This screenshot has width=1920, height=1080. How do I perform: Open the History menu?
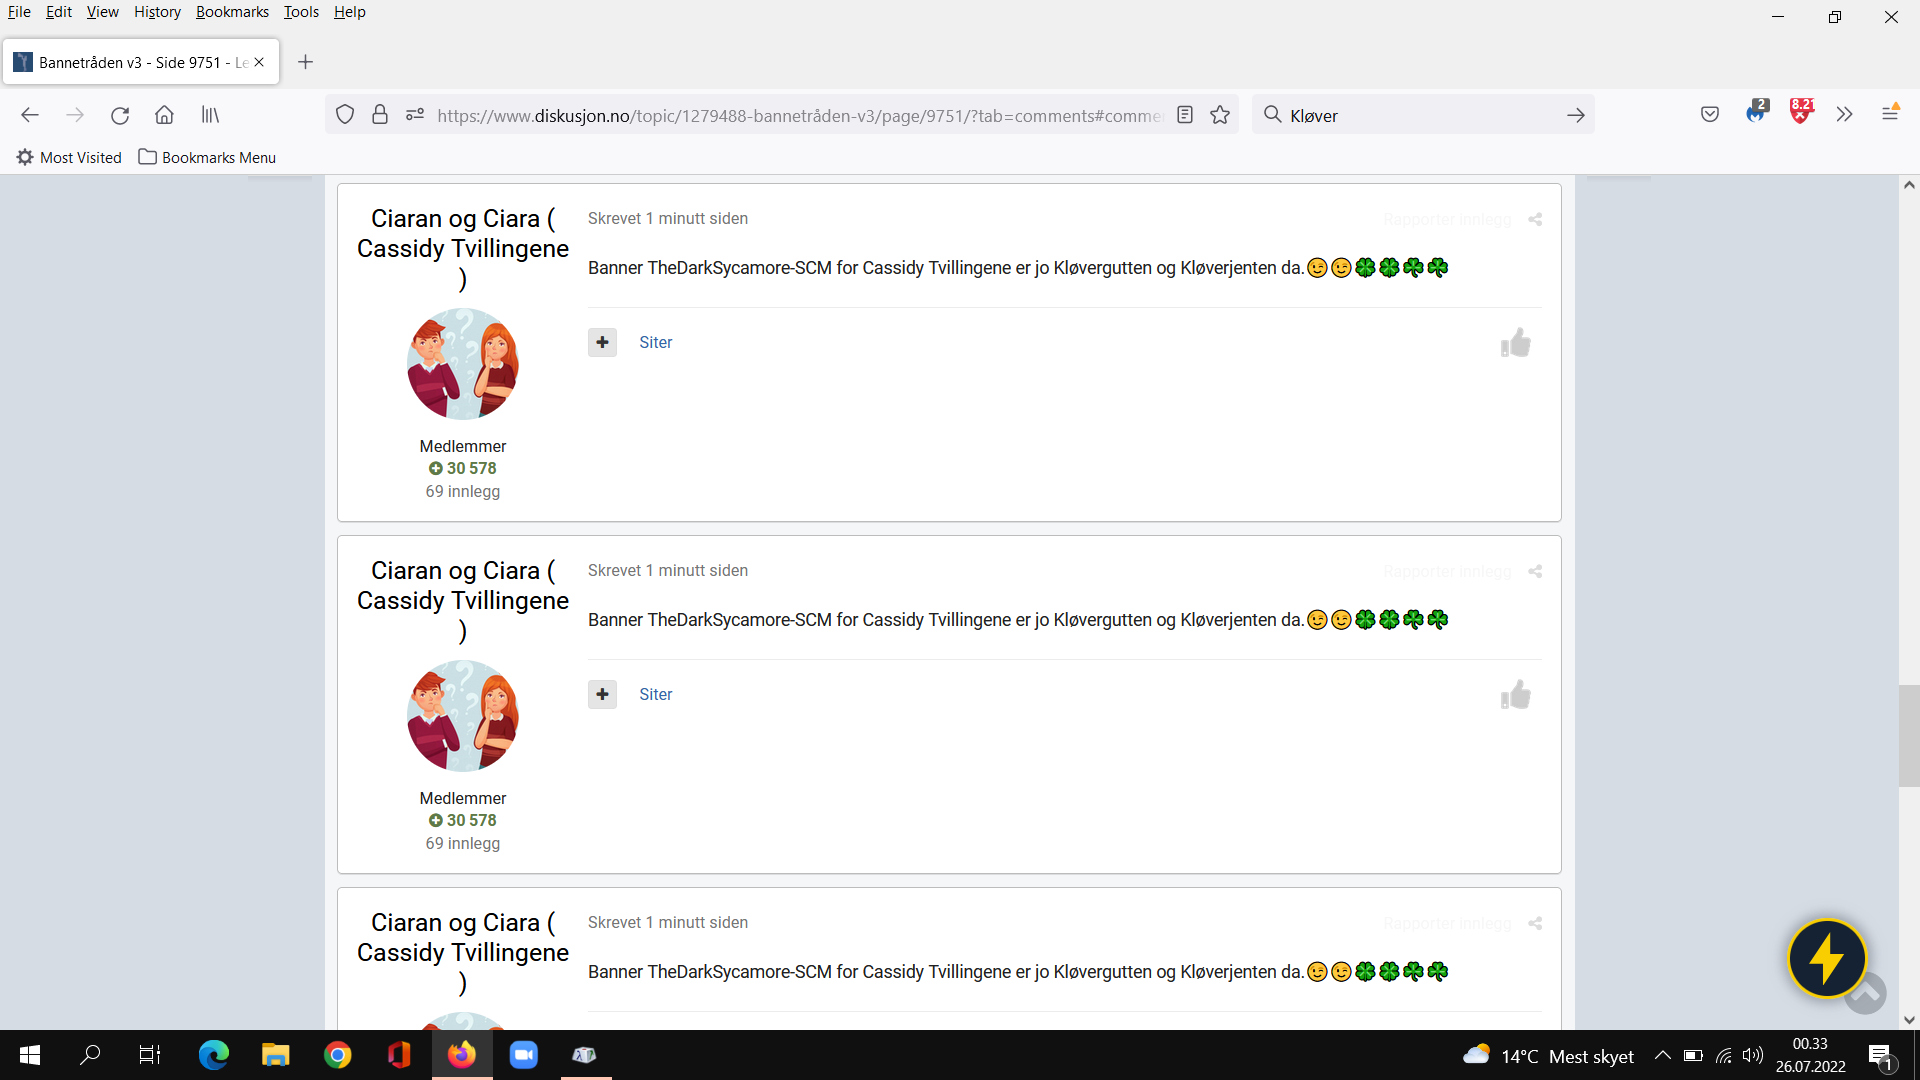pos(157,12)
